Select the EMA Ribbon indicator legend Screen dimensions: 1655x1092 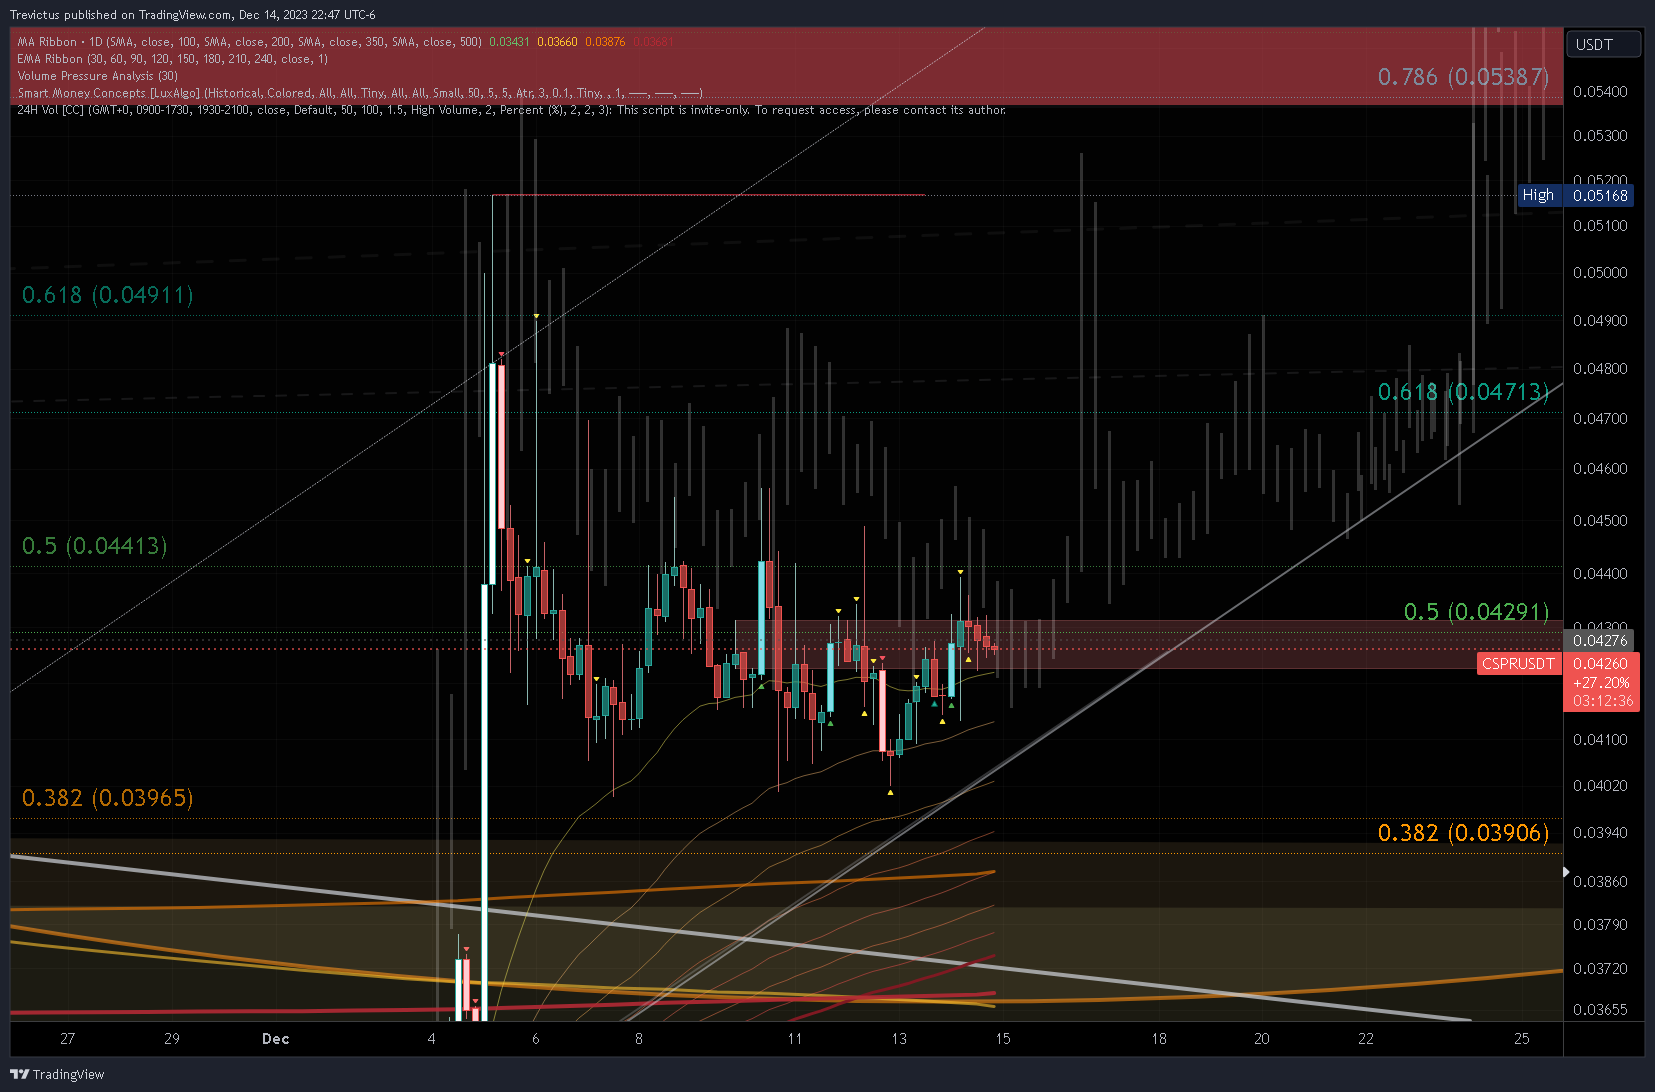pos(172,59)
